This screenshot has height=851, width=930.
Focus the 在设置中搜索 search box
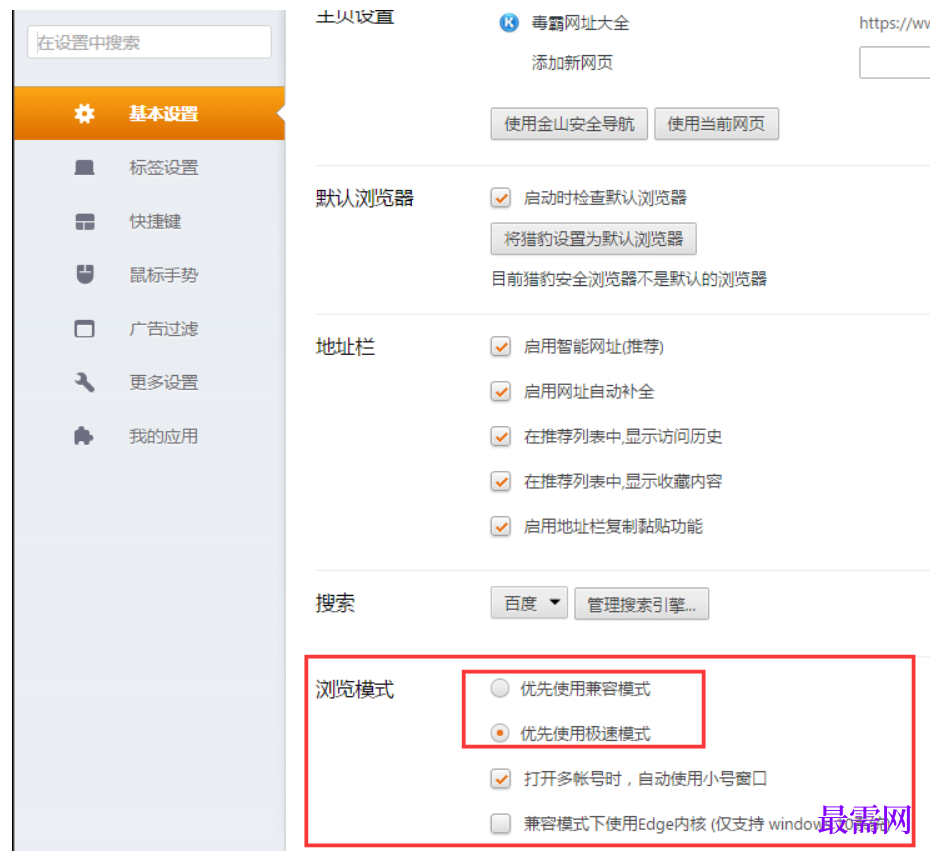[x=149, y=42]
